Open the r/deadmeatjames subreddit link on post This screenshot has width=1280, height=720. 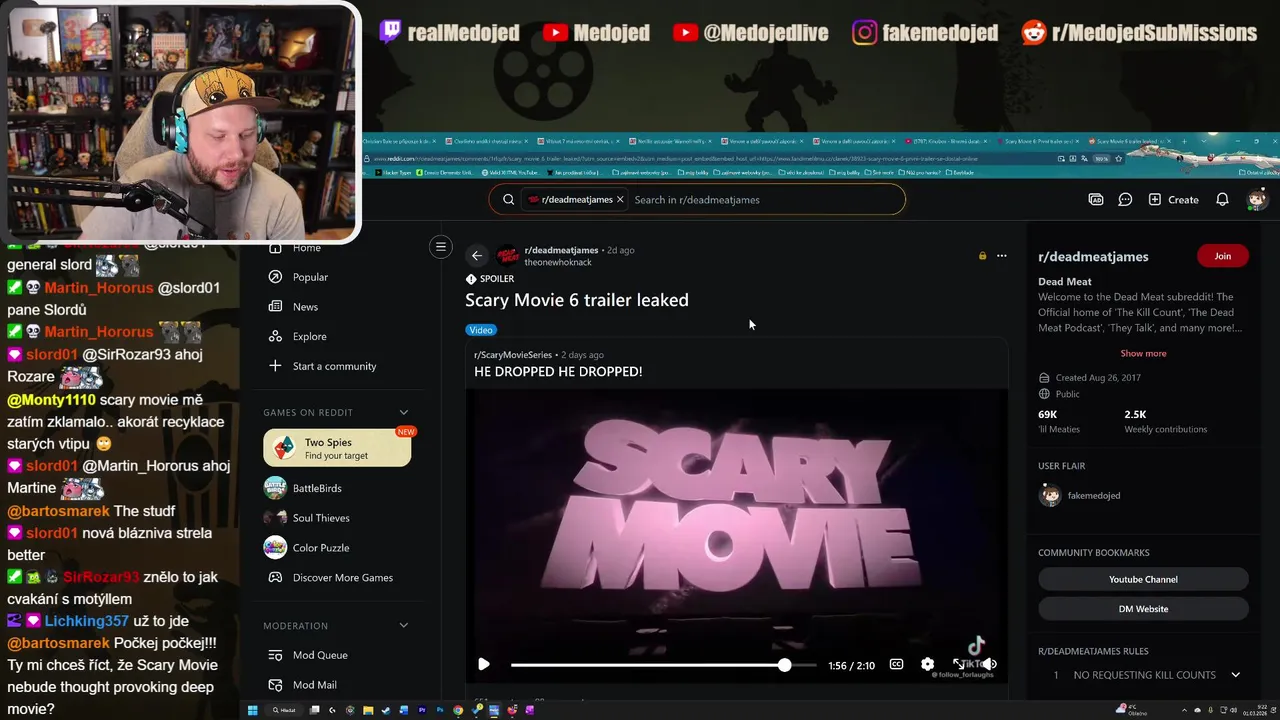pos(561,250)
